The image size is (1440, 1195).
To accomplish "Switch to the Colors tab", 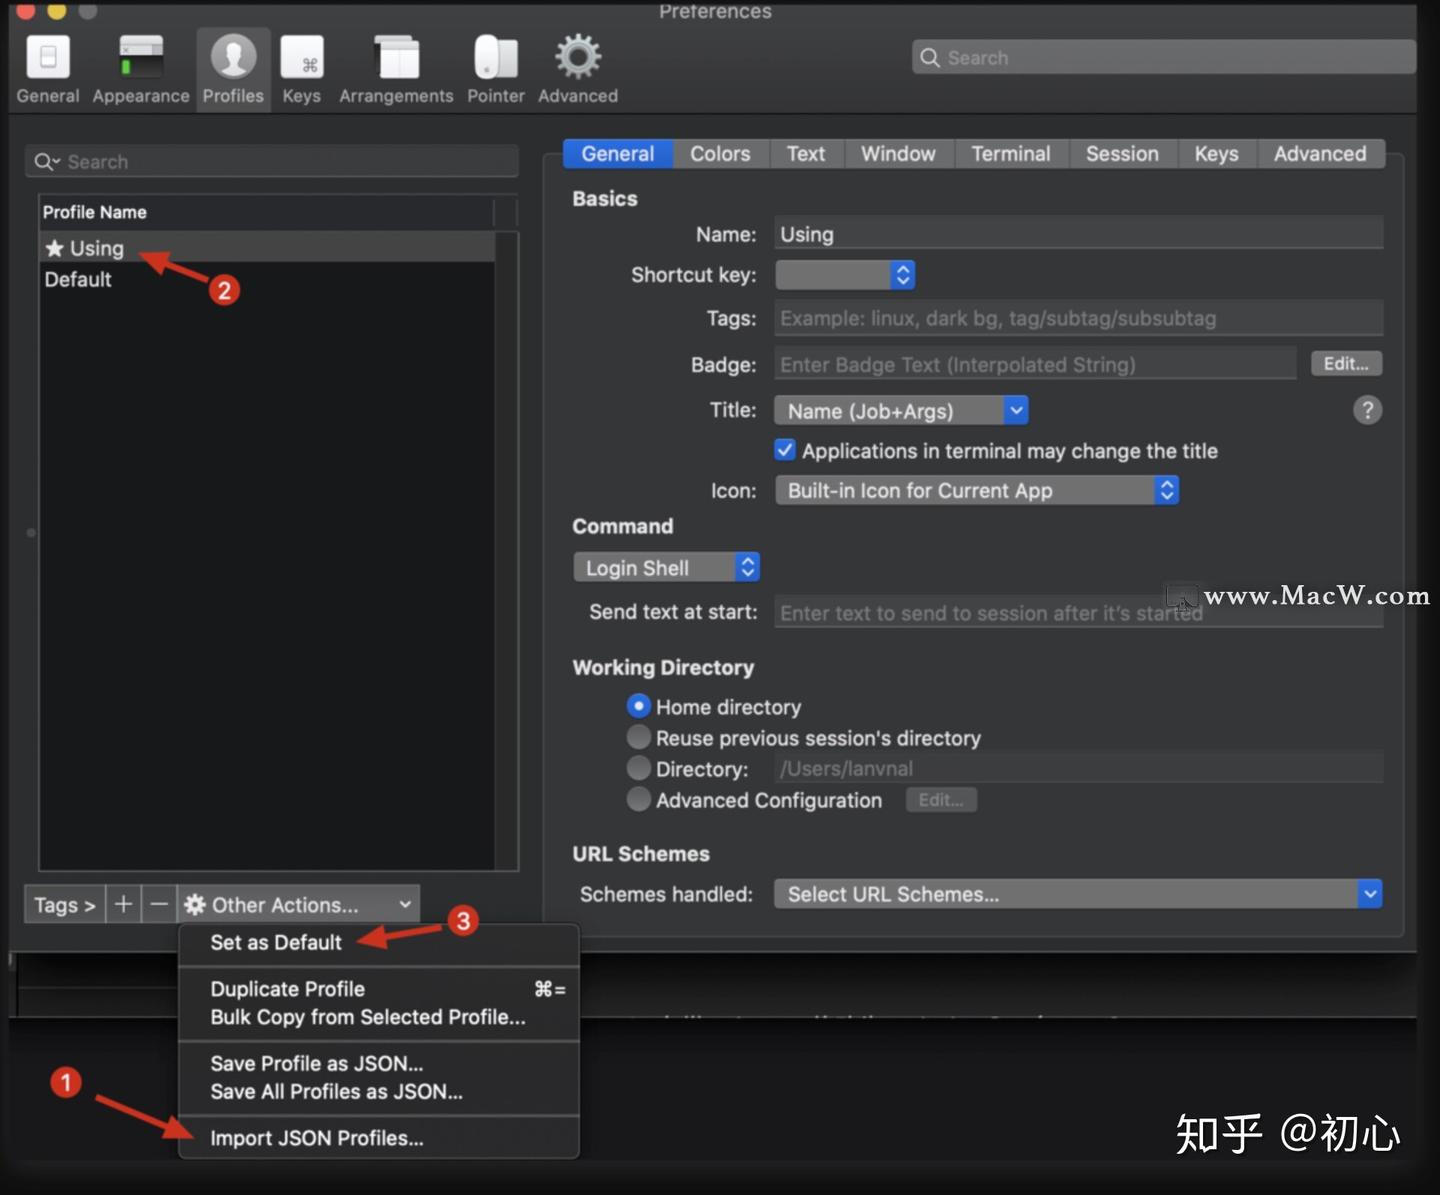I will coord(720,153).
